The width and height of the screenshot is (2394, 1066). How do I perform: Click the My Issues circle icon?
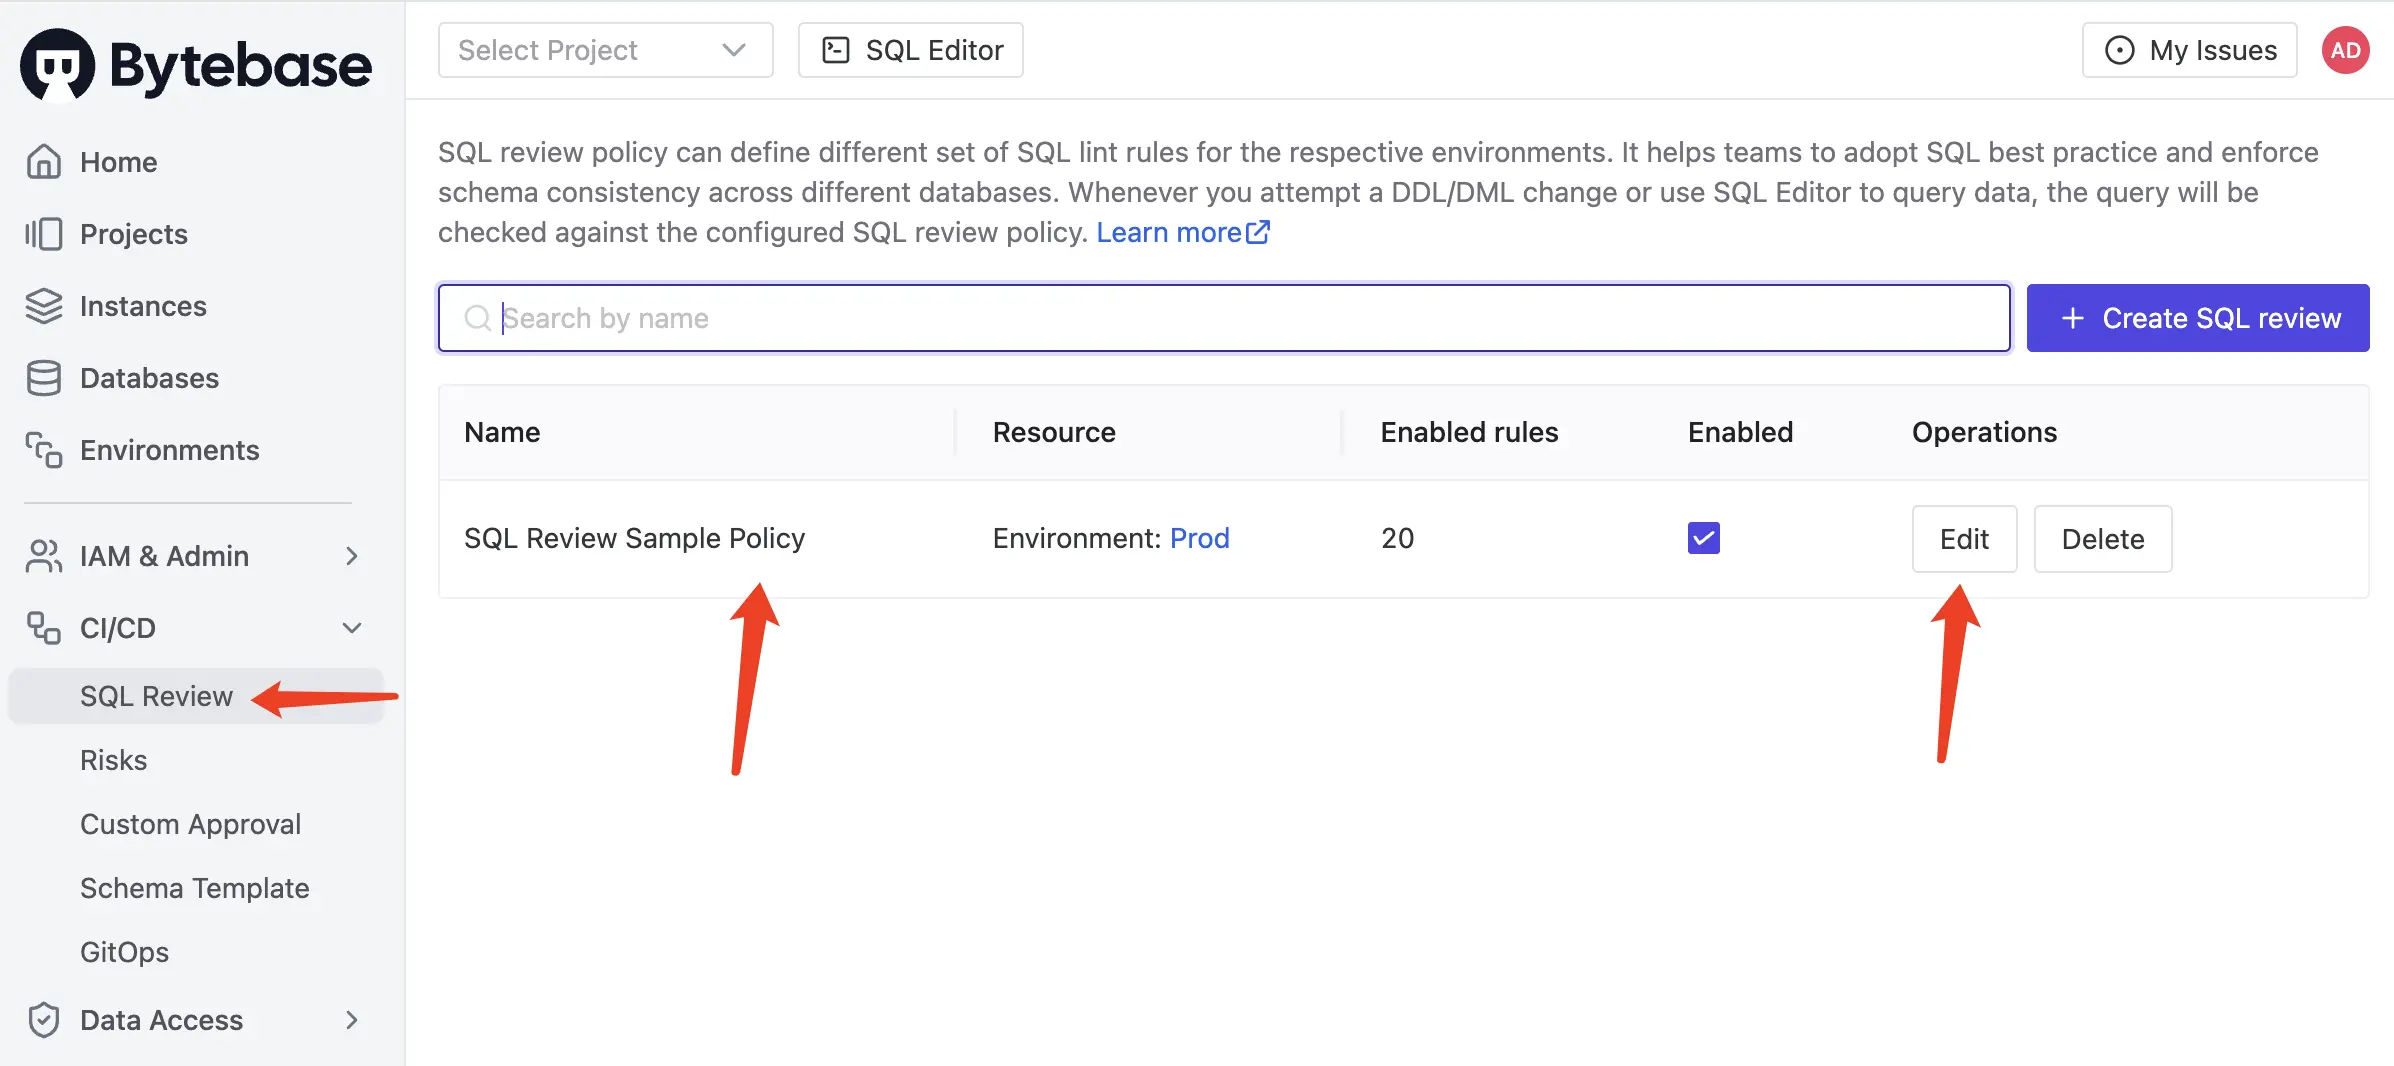pyautogui.click(x=2120, y=50)
